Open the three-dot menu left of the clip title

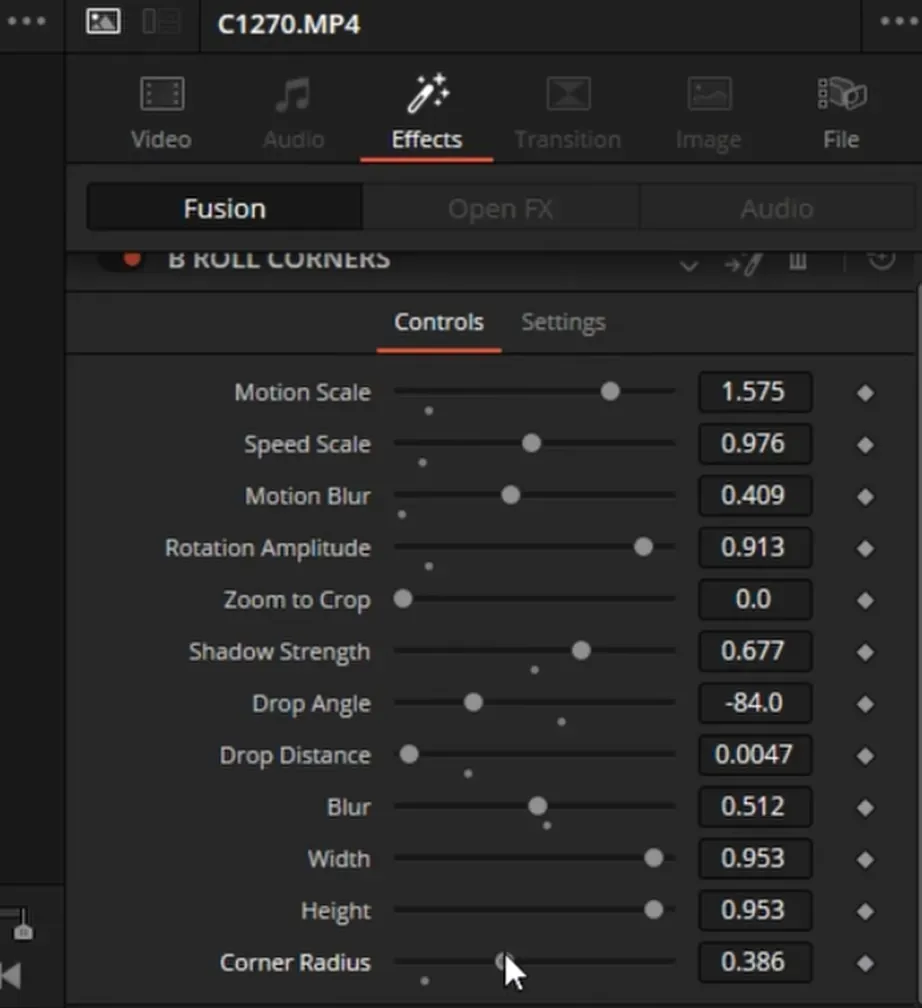[26, 22]
